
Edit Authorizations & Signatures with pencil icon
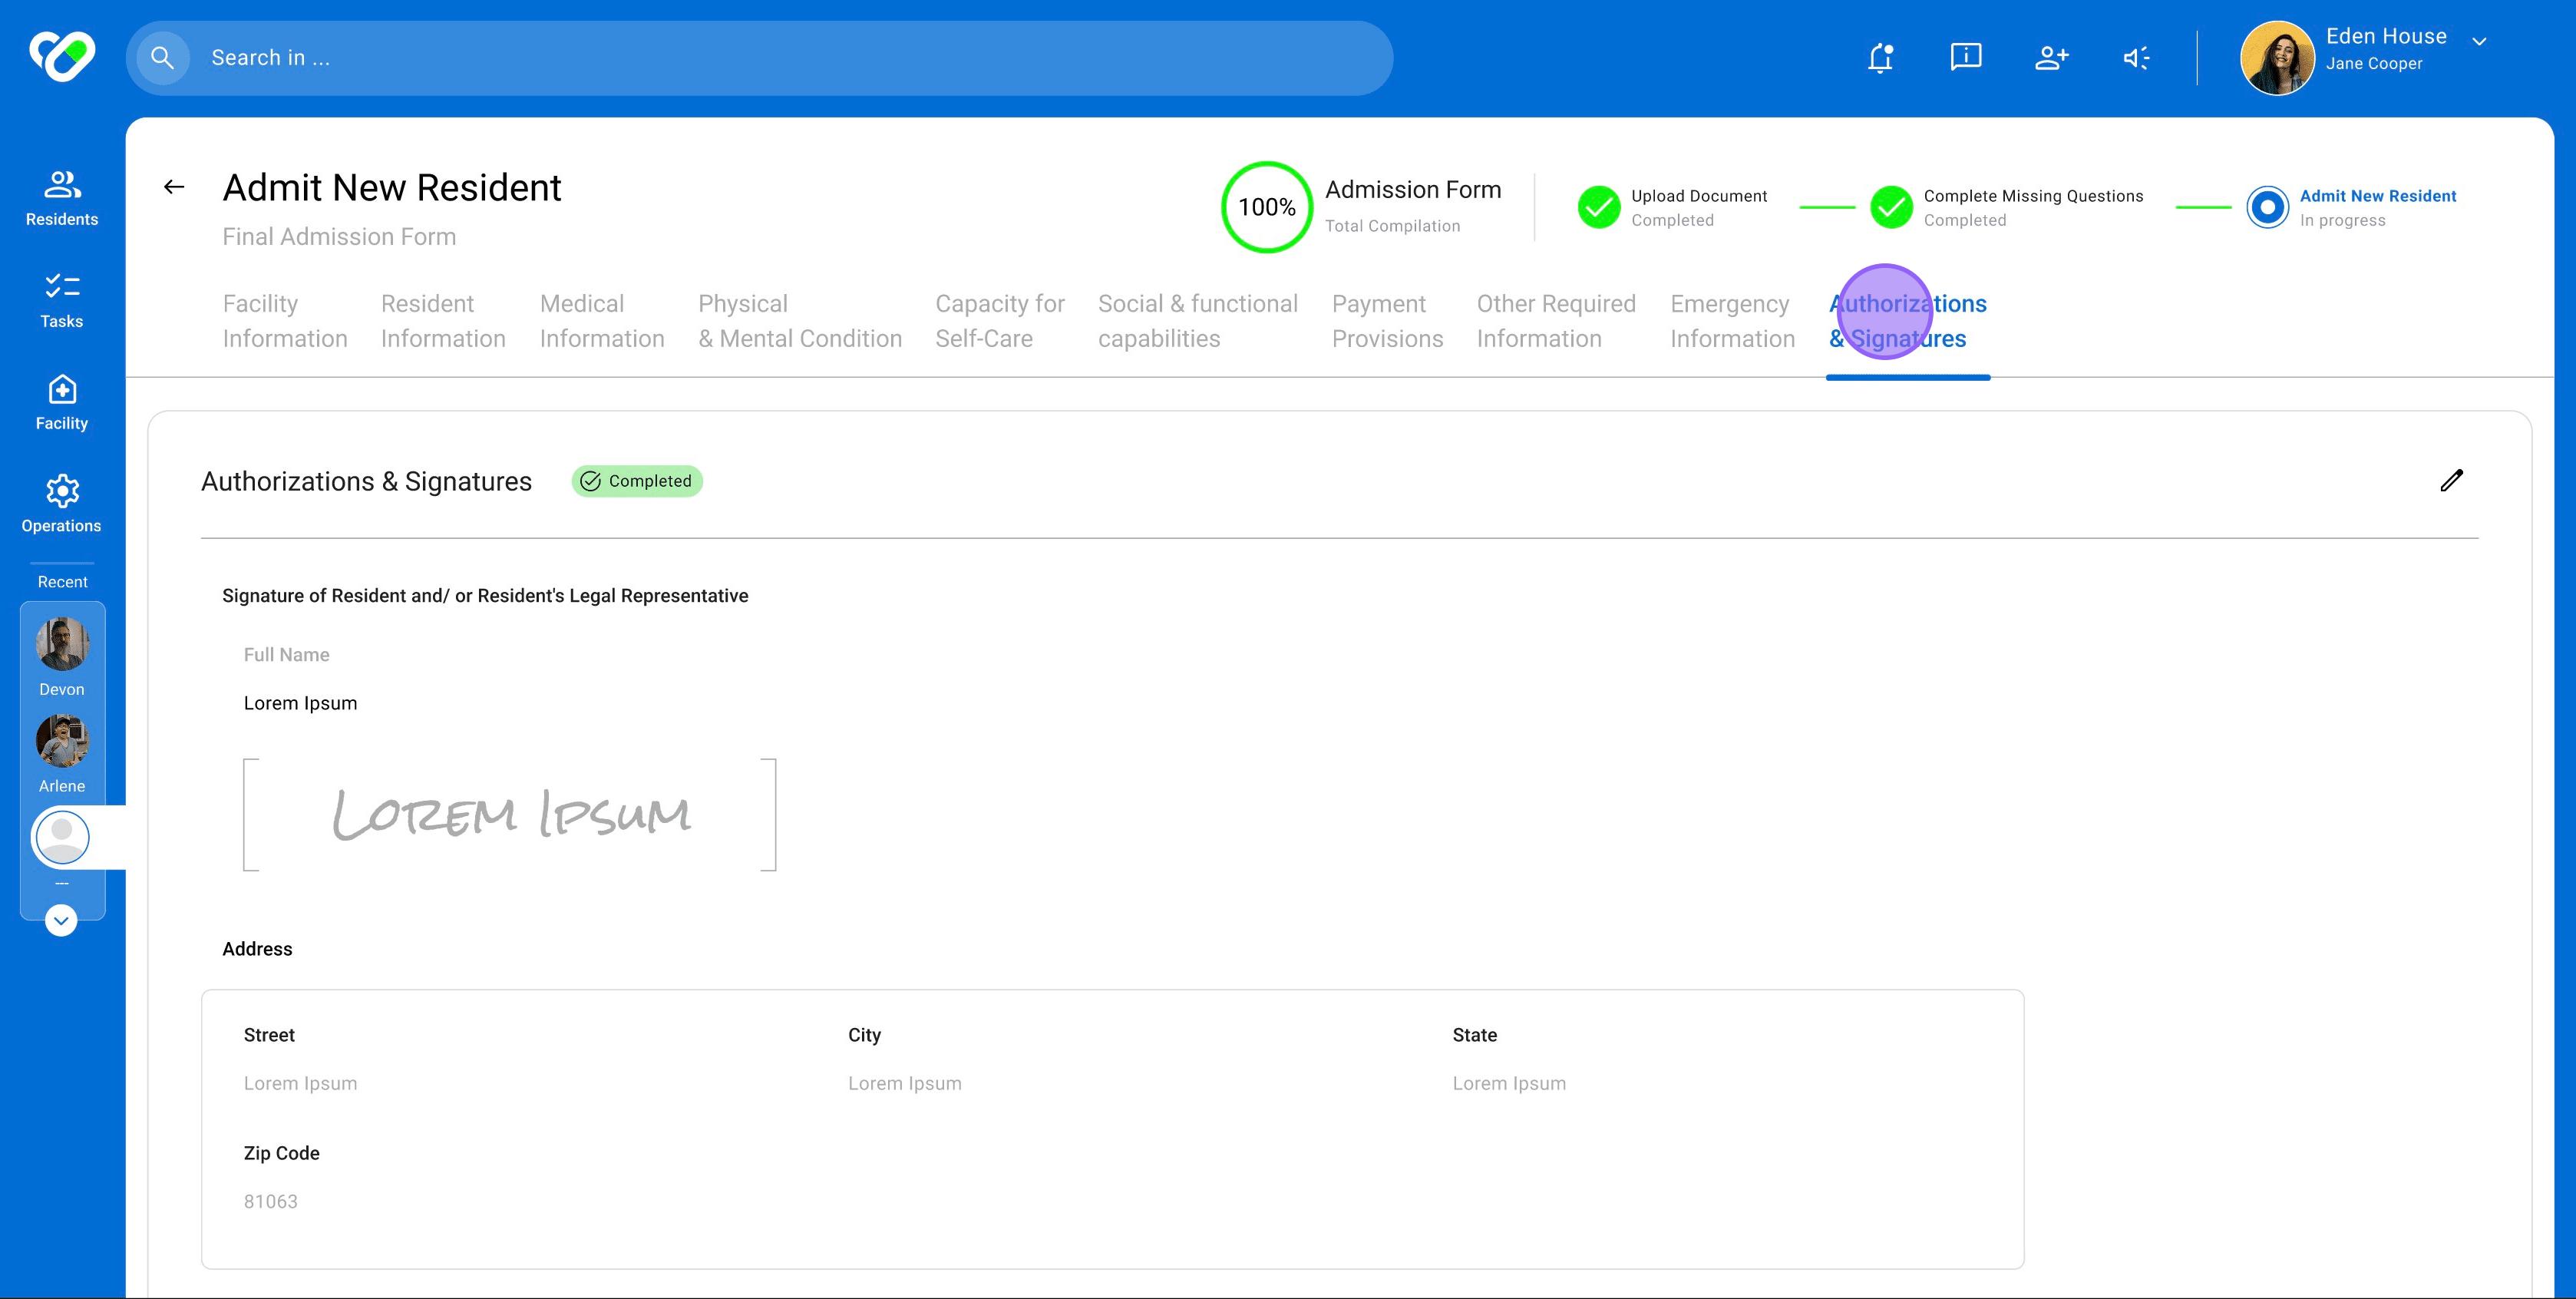[2451, 481]
